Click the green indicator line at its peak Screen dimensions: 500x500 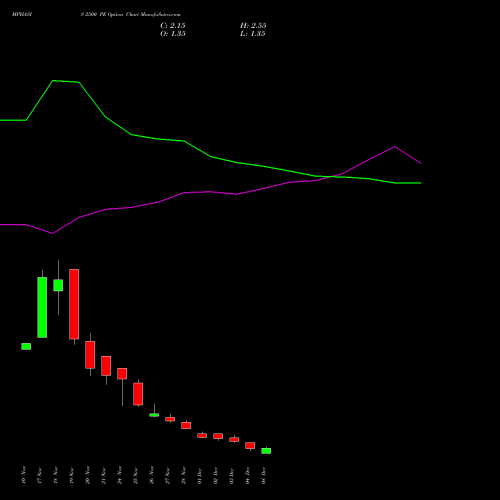(53, 81)
